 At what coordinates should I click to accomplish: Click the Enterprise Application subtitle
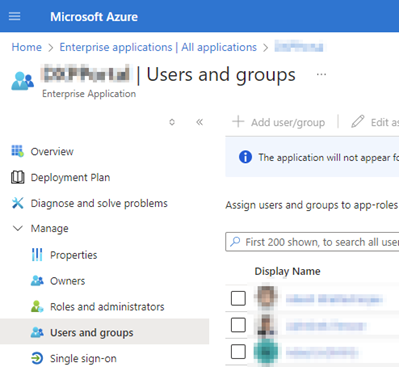89,94
